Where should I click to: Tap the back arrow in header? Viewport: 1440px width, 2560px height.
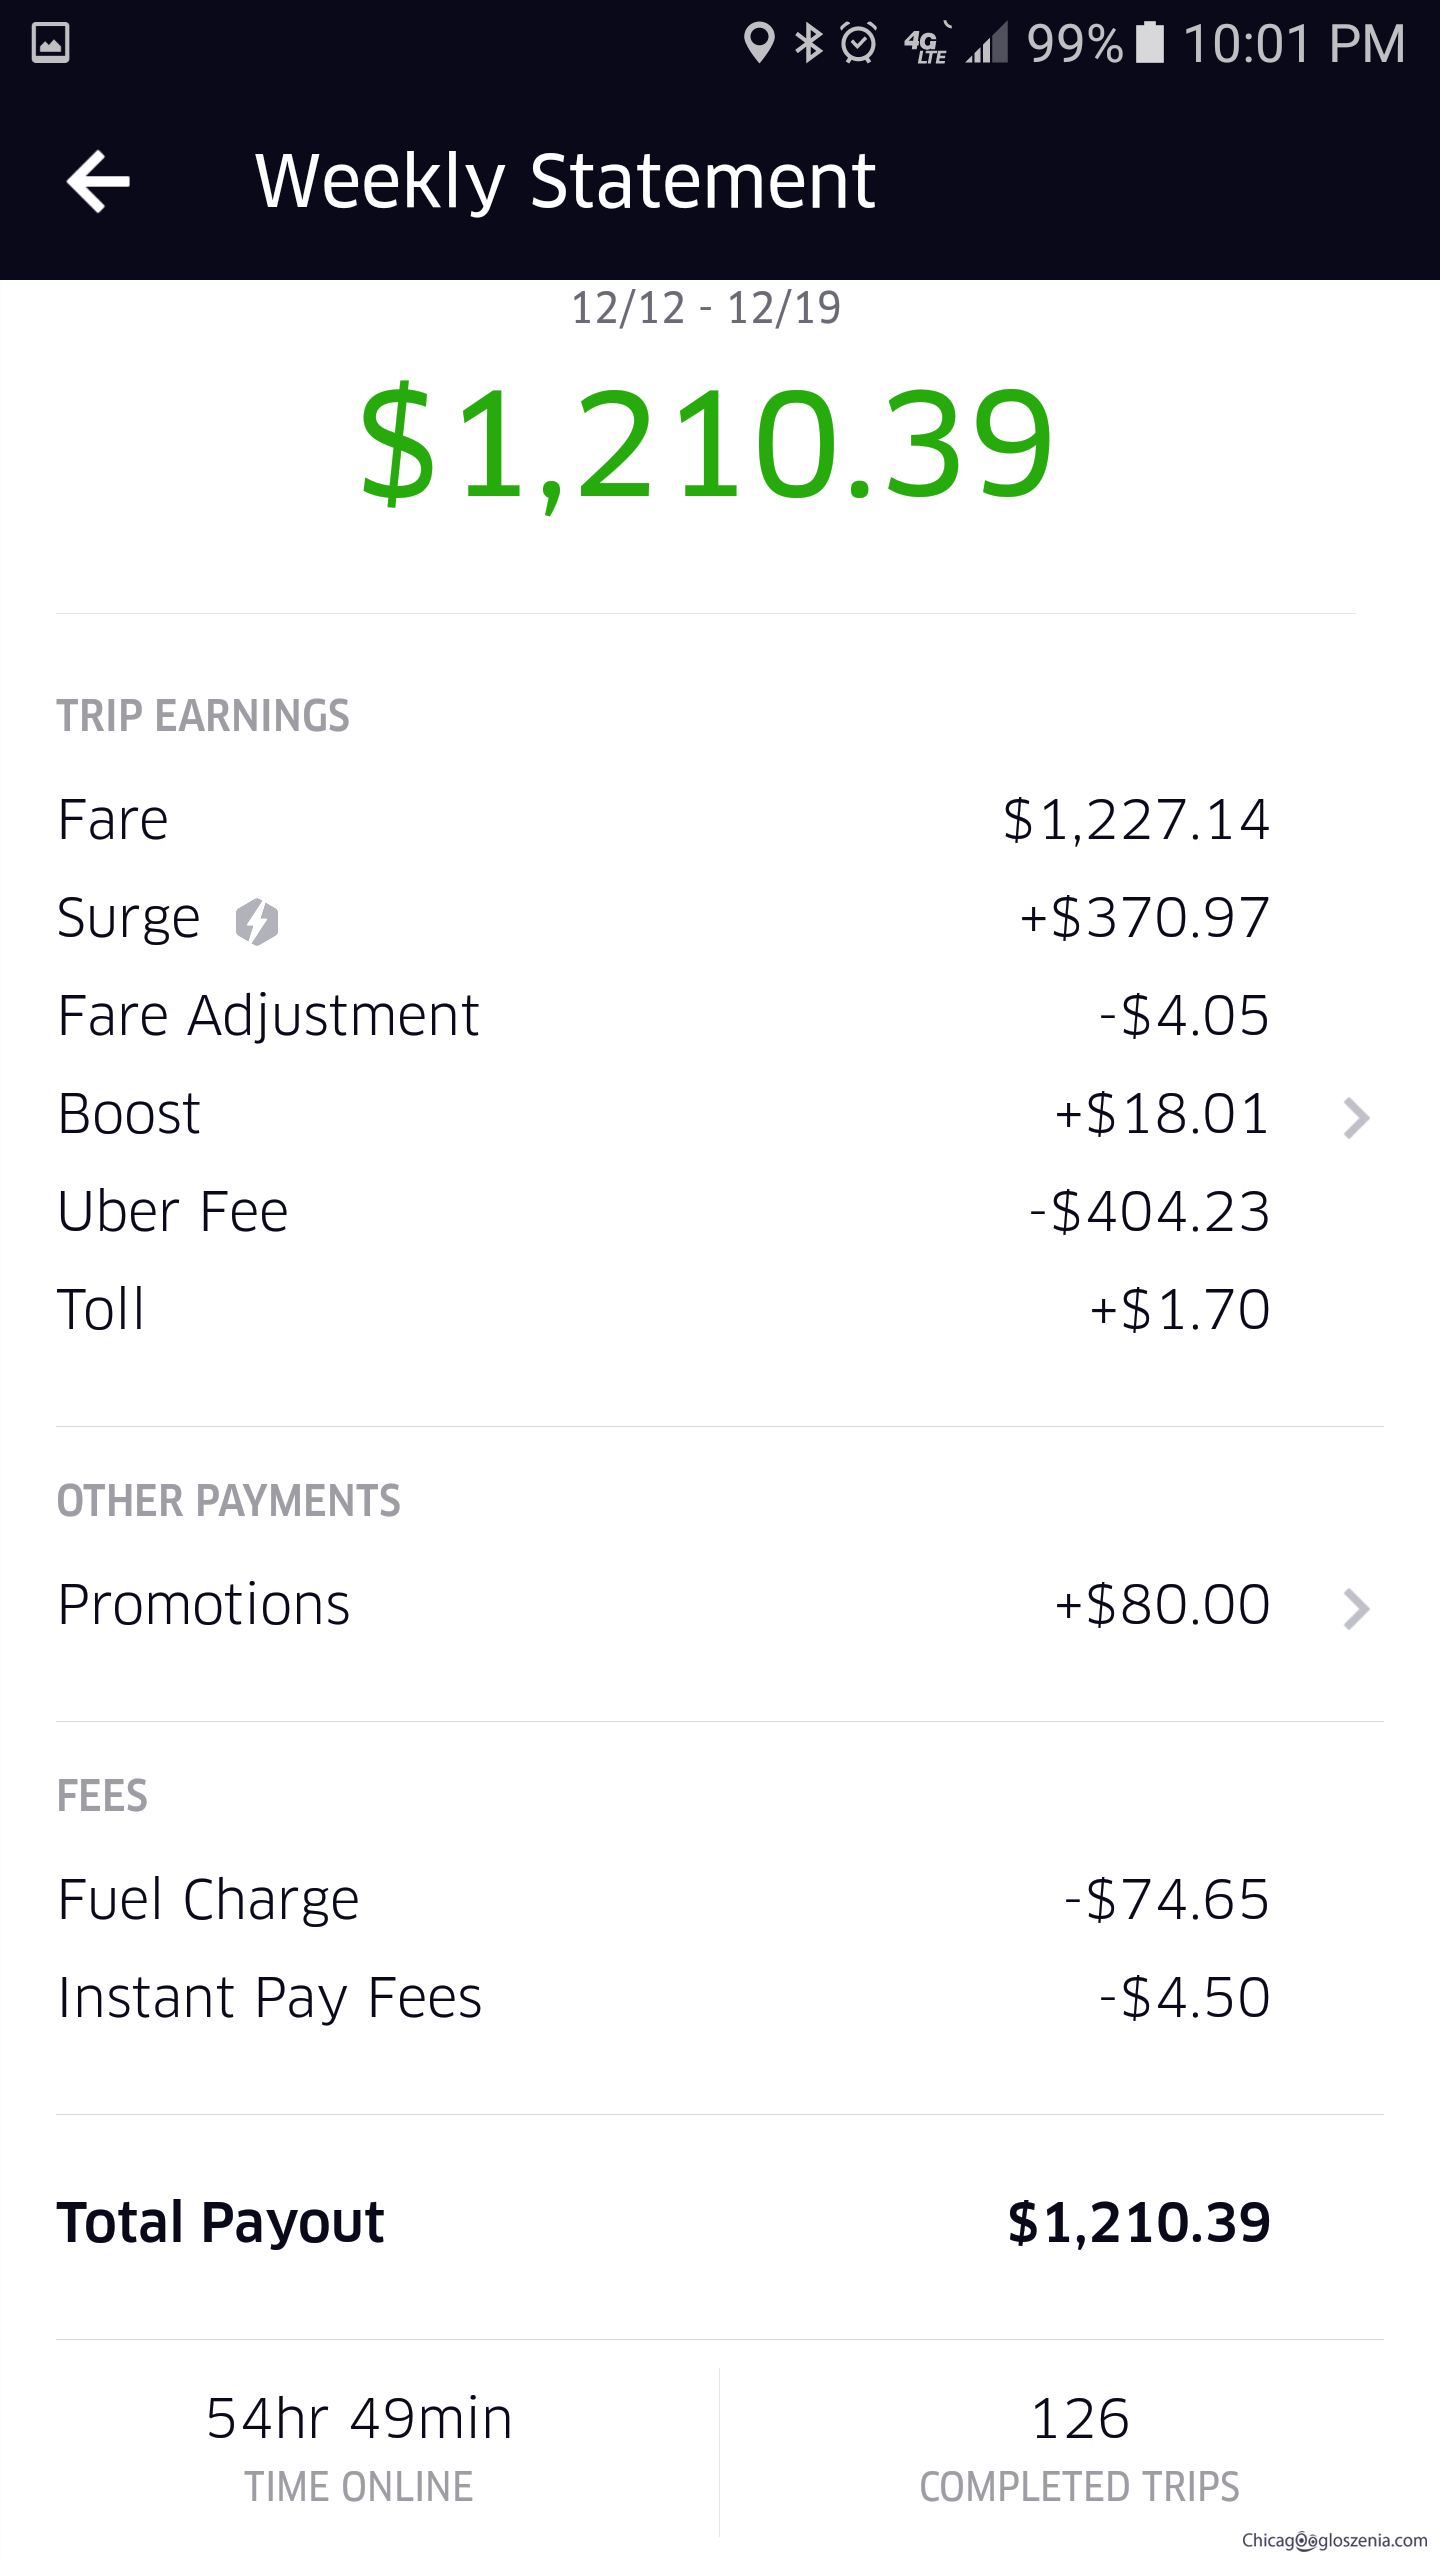pyautogui.click(x=98, y=181)
